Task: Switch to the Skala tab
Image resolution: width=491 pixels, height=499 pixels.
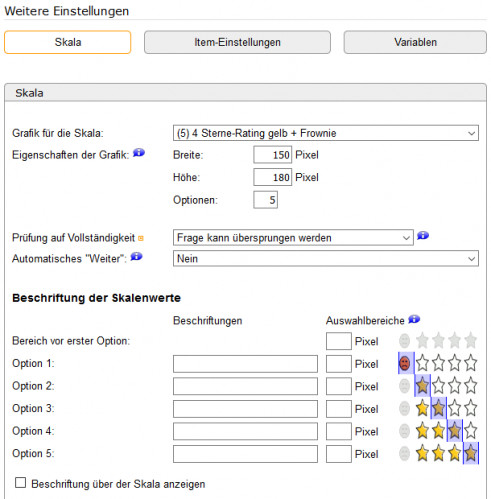Action: pyautogui.click(x=68, y=42)
